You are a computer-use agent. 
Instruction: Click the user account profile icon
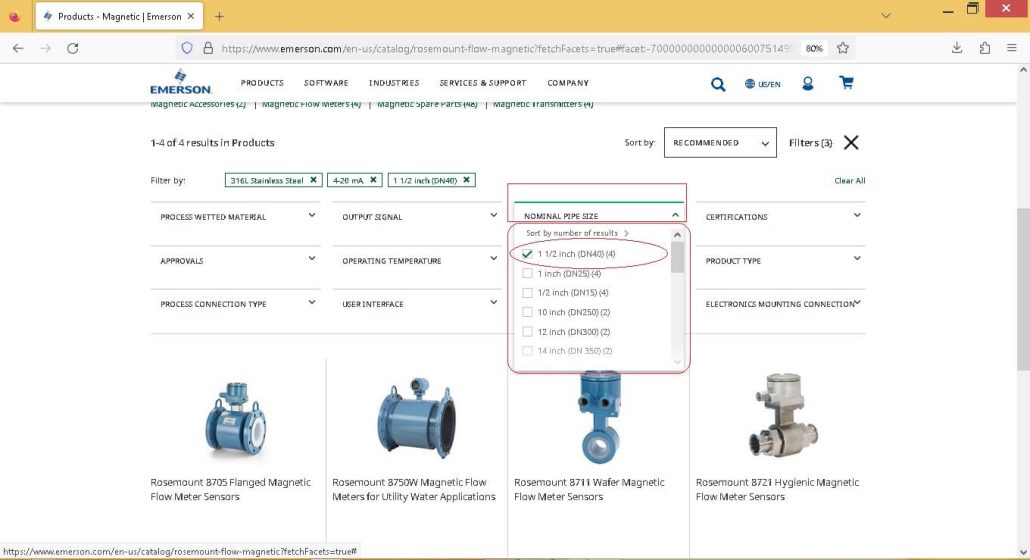[x=807, y=83]
